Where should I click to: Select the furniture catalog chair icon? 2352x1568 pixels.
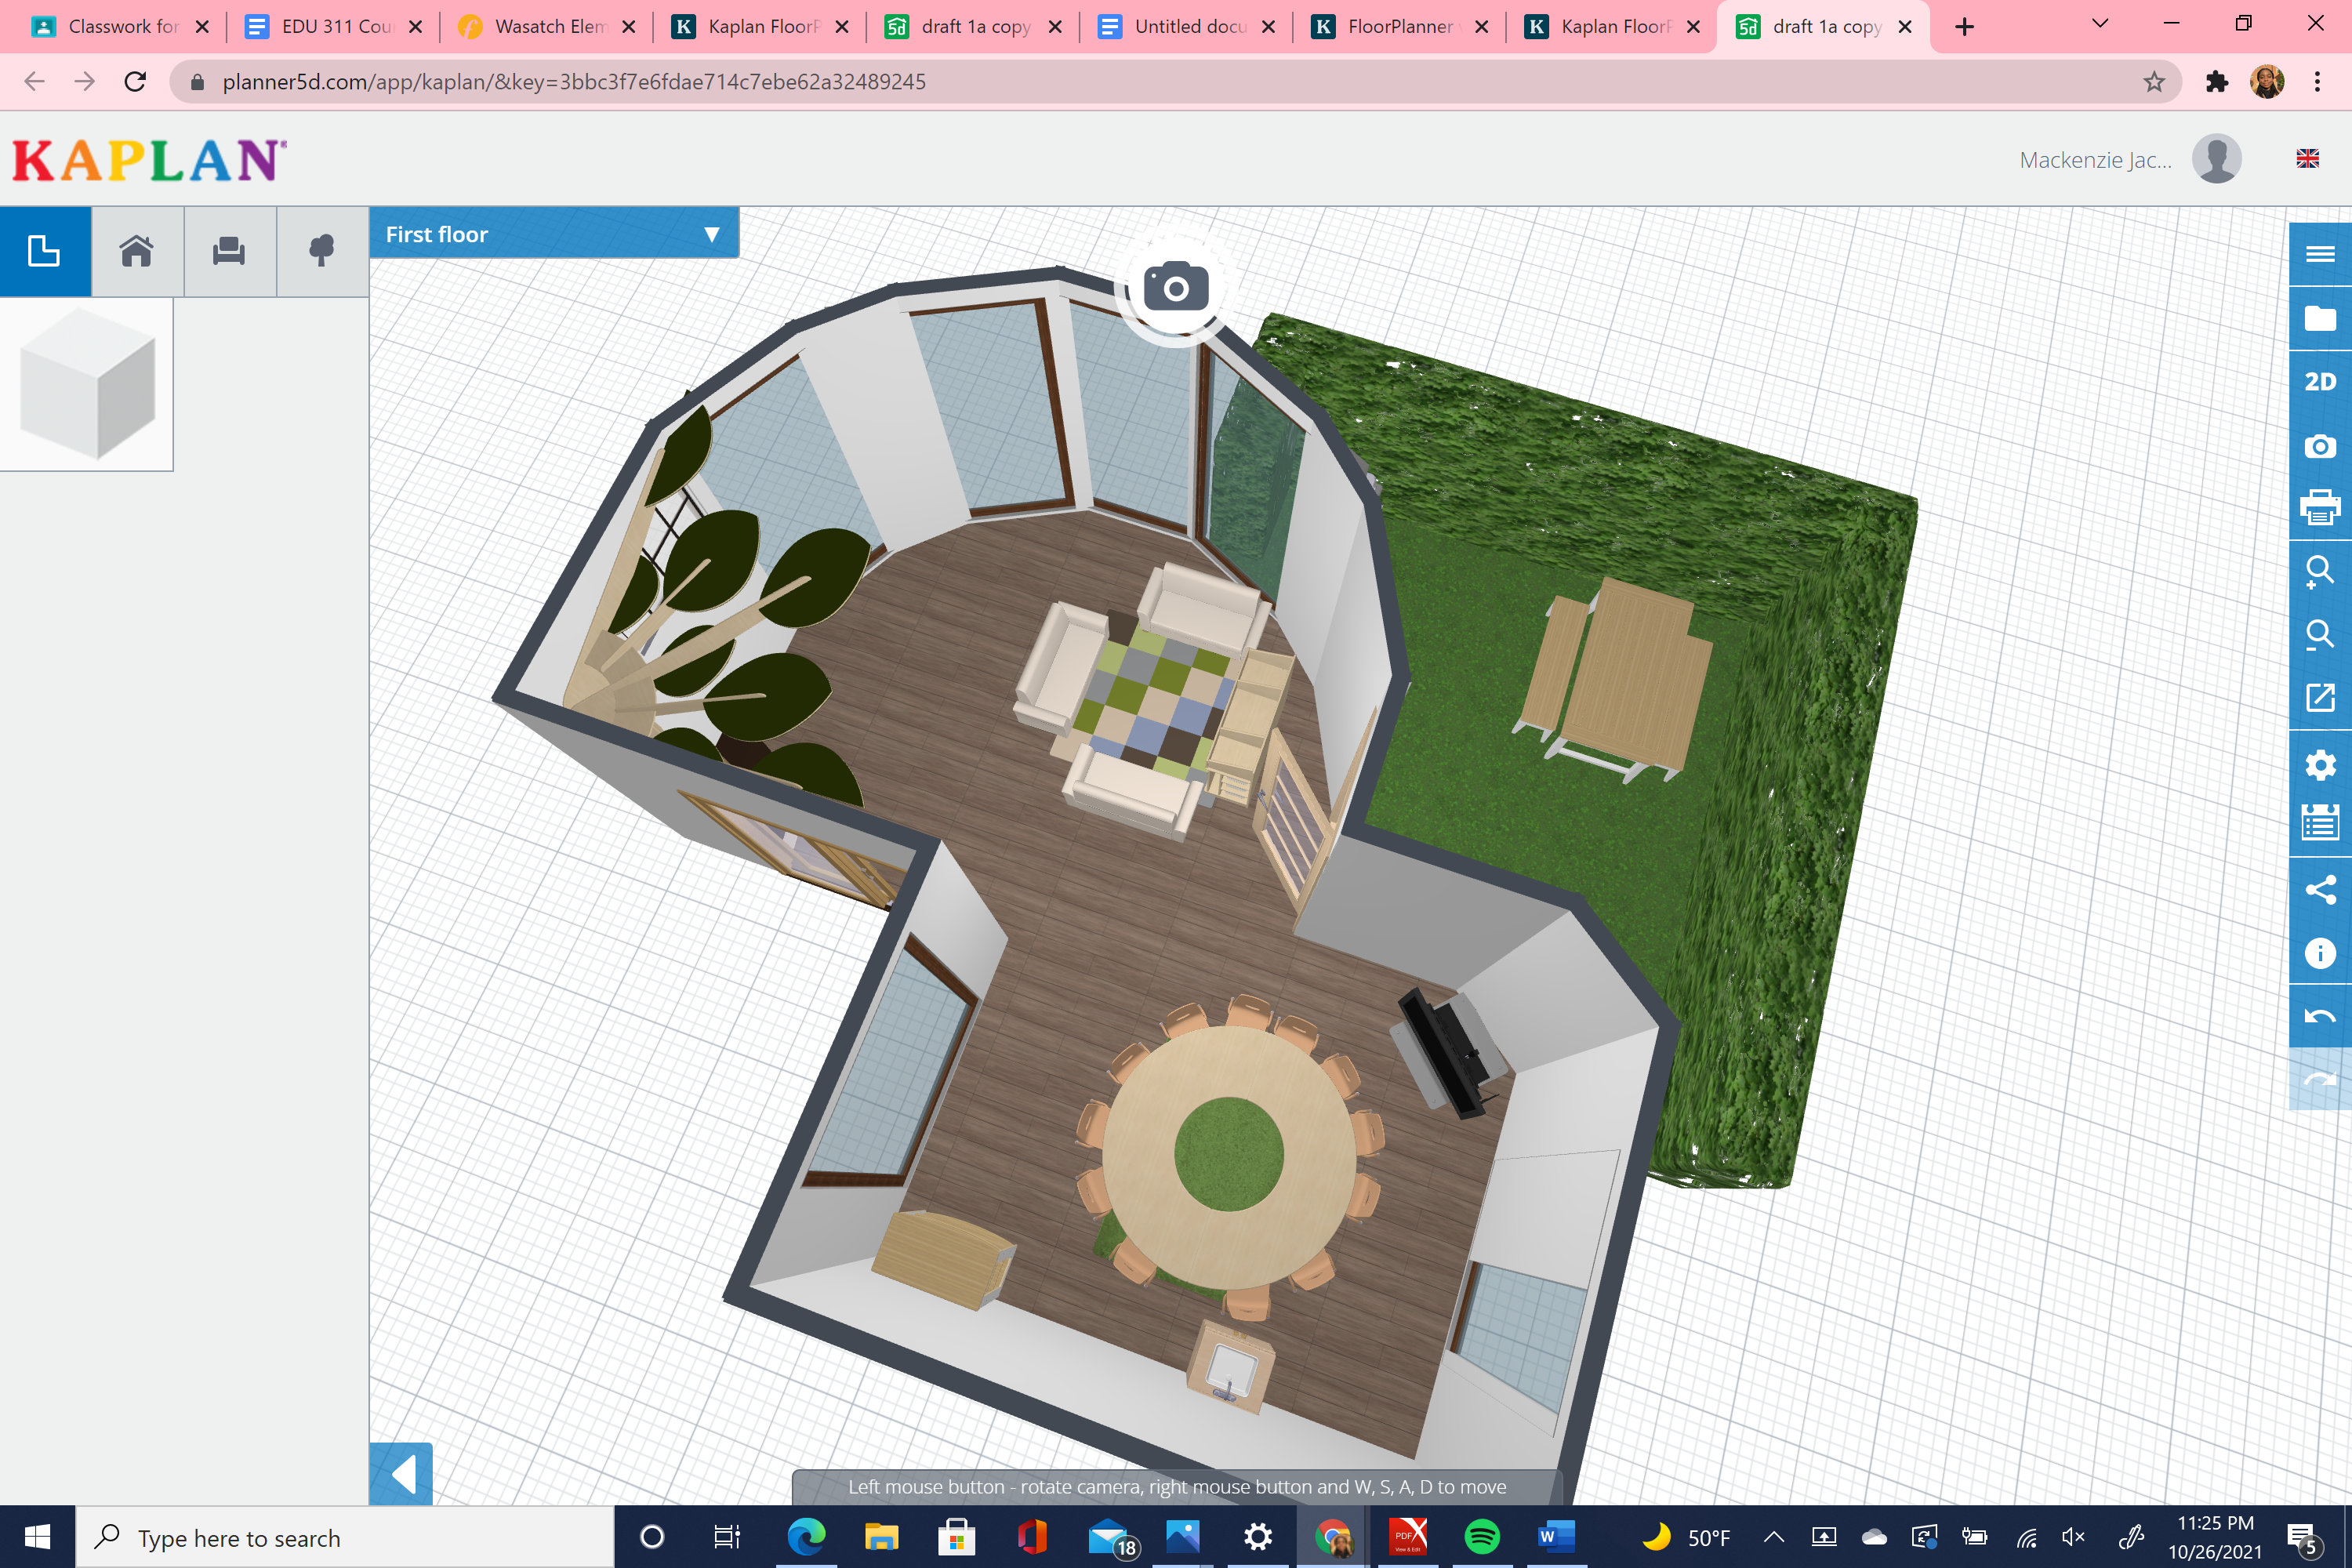(x=229, y=251)
